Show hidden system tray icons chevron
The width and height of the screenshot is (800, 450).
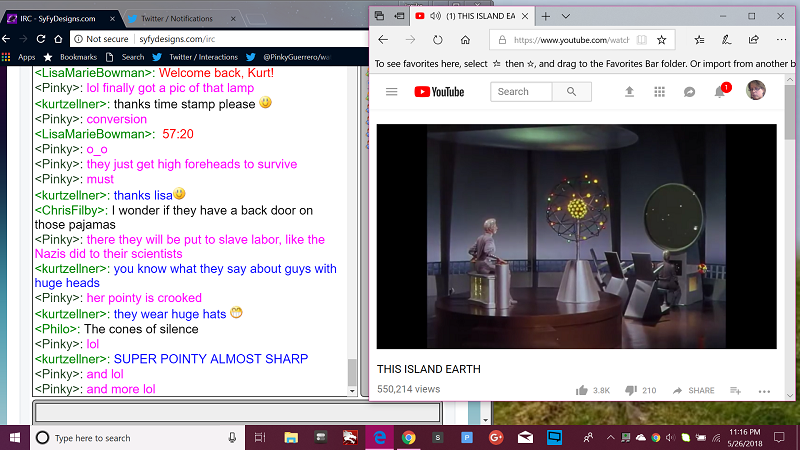[x=610, y=438]
